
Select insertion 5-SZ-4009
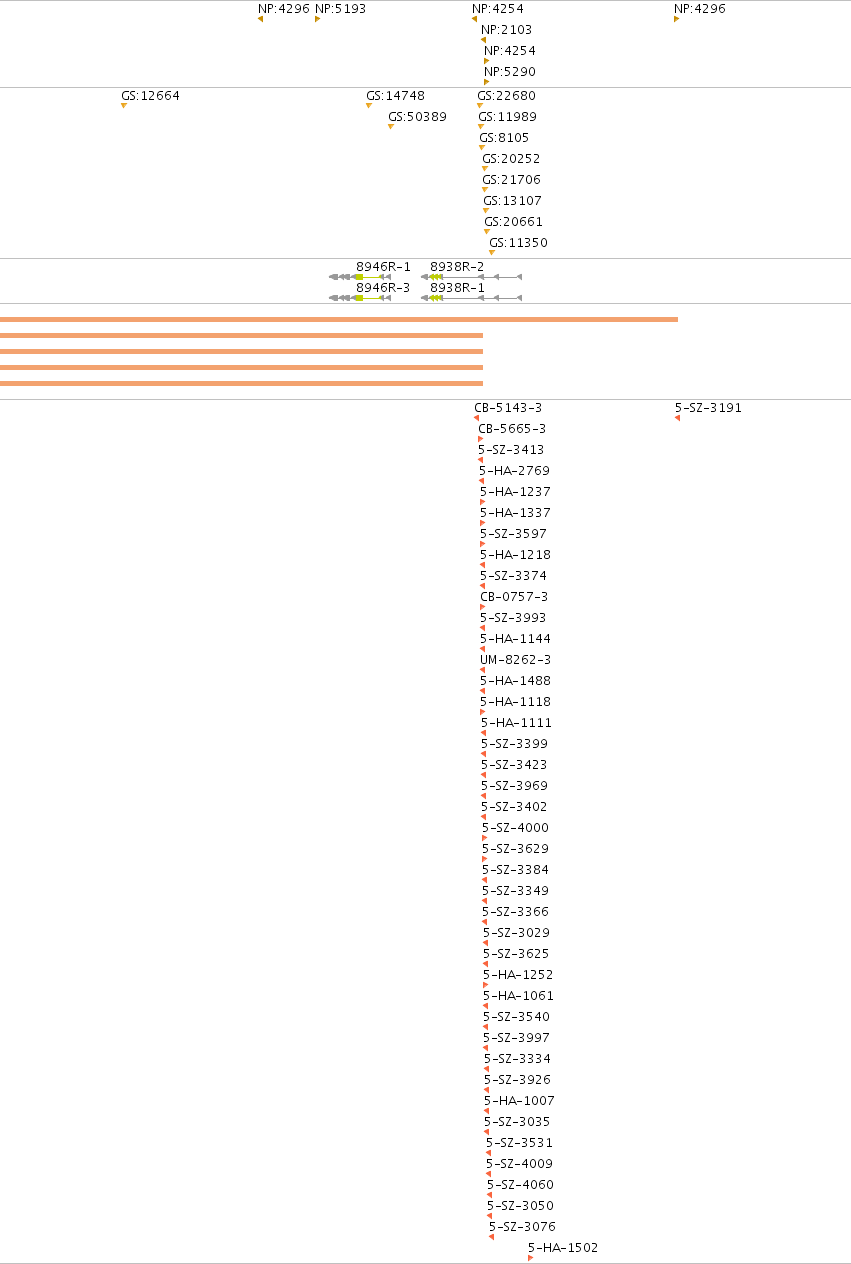[519, 1165]
